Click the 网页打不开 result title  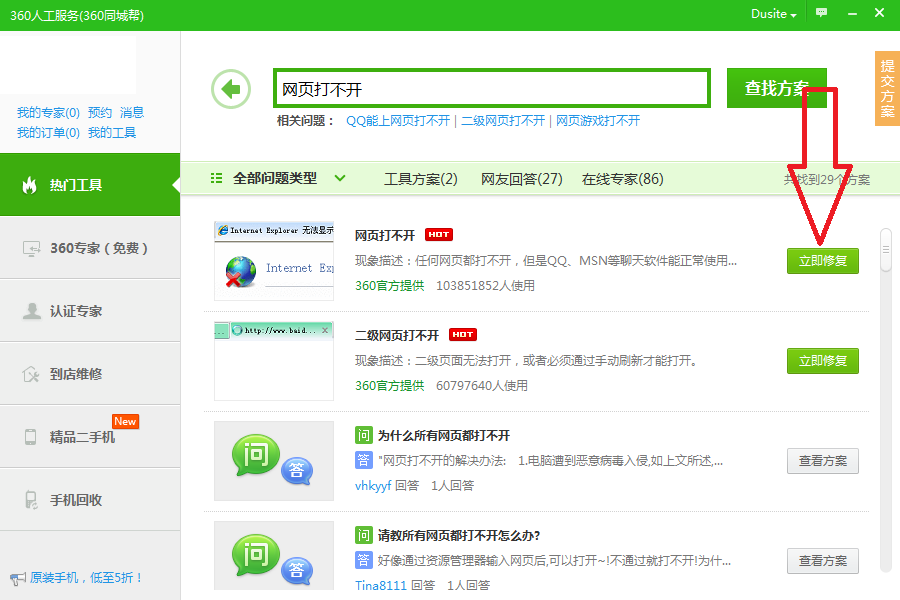click(385, 235)
